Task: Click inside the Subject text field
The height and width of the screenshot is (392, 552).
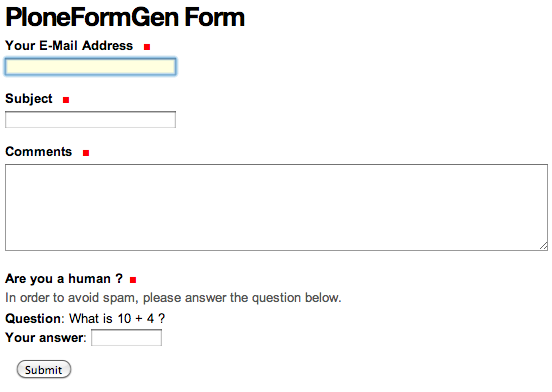Action: point(90,120)
